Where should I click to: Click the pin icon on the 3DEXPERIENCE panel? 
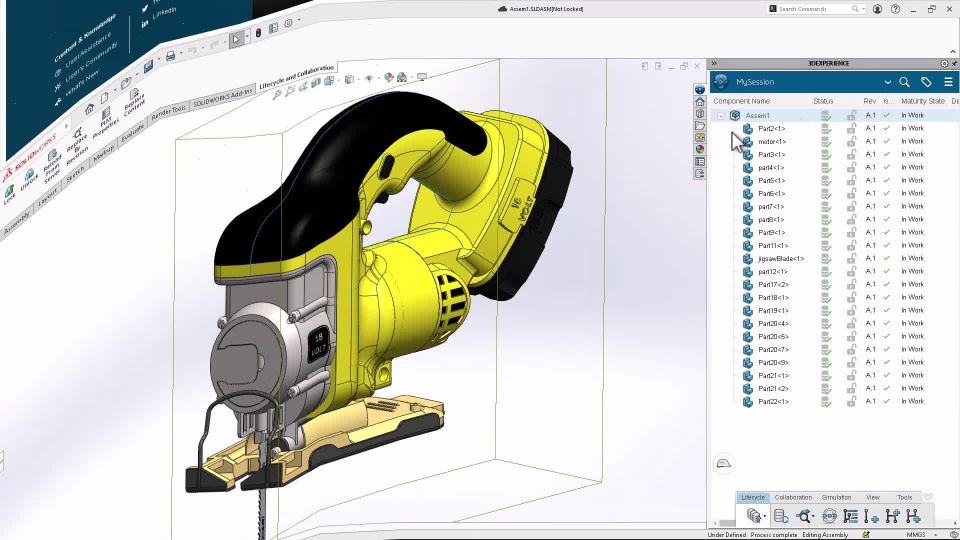click(954, 63)
